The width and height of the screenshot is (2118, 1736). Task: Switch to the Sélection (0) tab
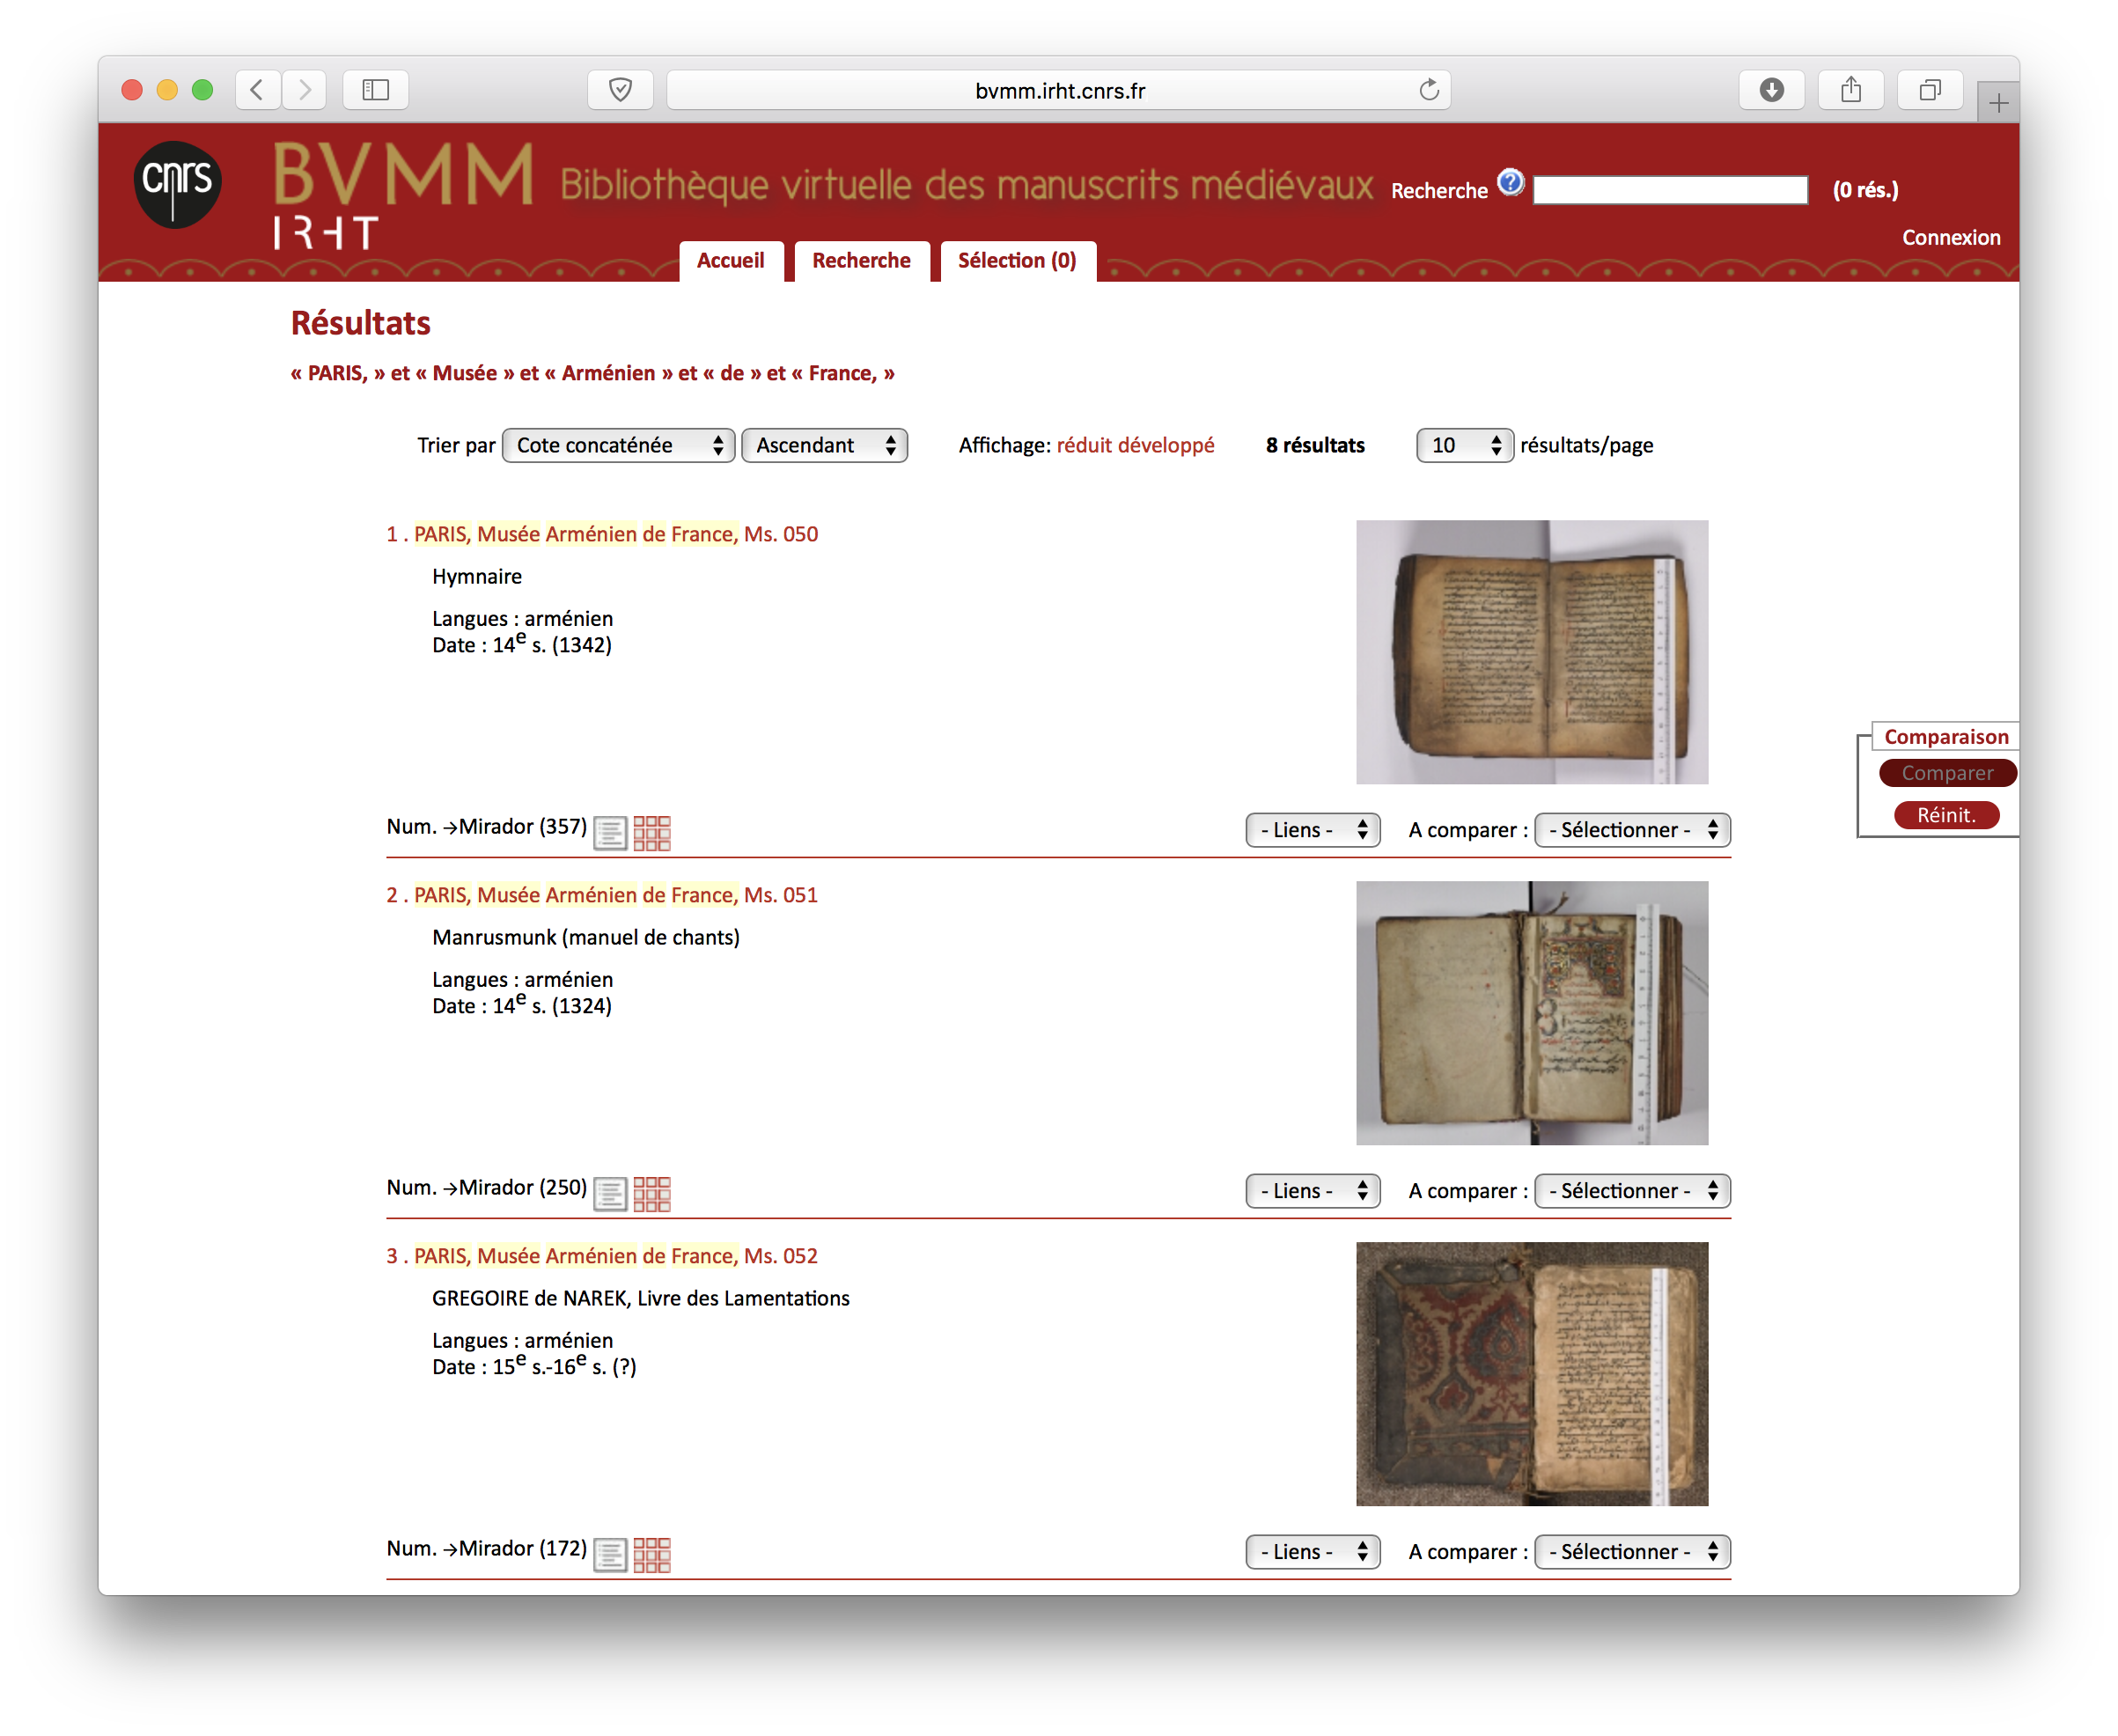(x=1018, y=261)
